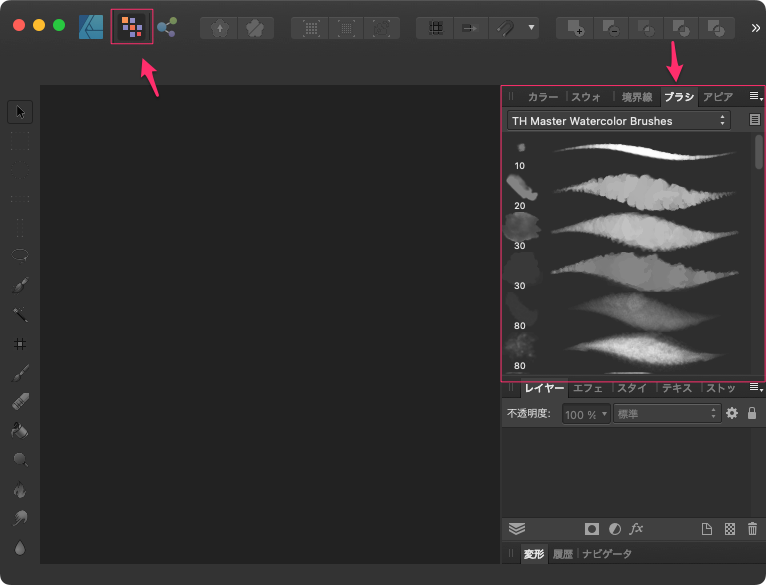Toggle the Add boolean operation button
The image size is (766, 585).
tap(575, 28)
